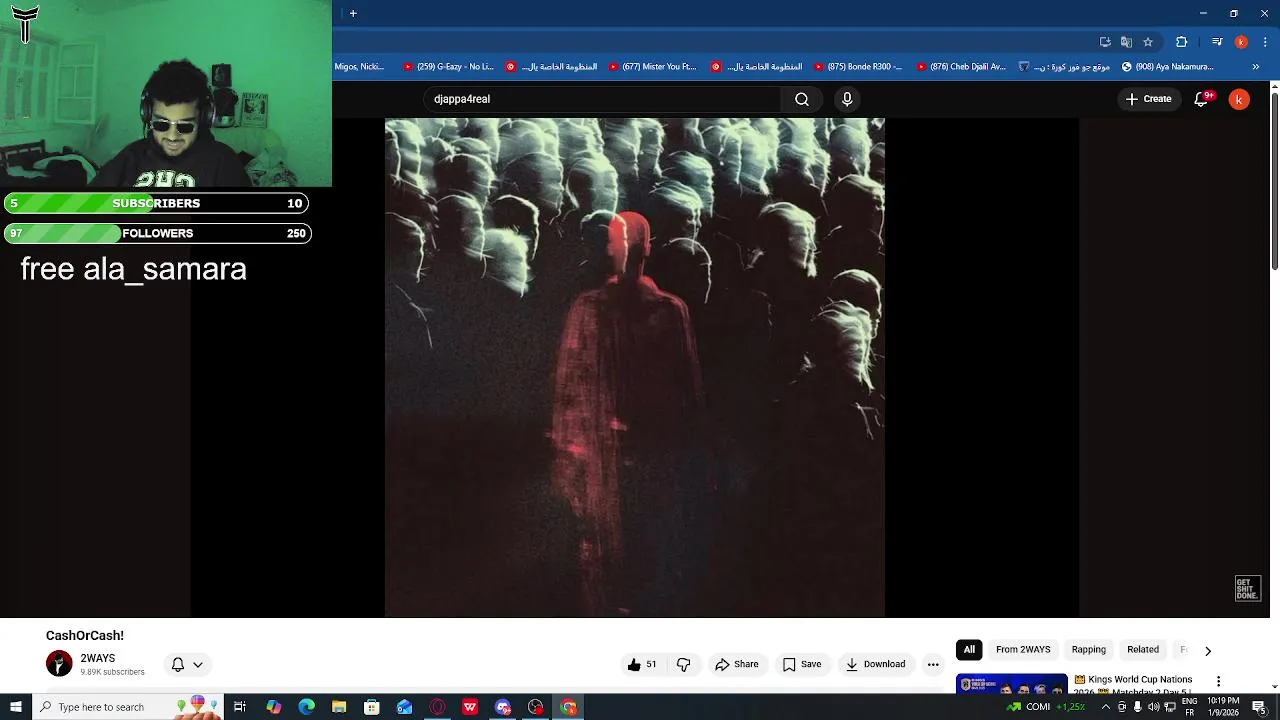1280x720 pixels.
Task: Click the Create button
Action: 1148,99
